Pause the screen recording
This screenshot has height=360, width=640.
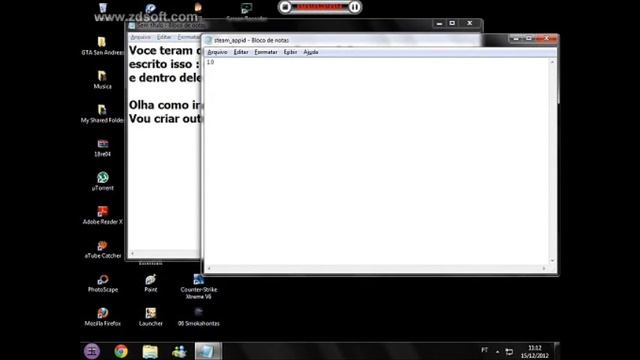(355, 7)
